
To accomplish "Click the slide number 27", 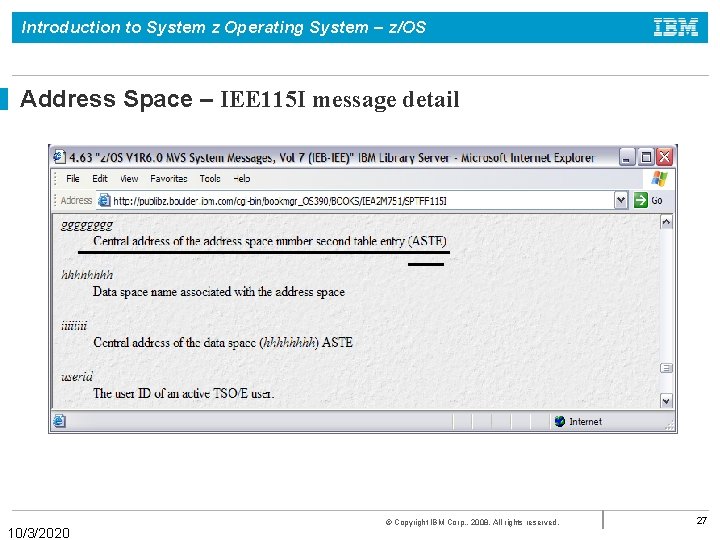I will tap(701, 520).
